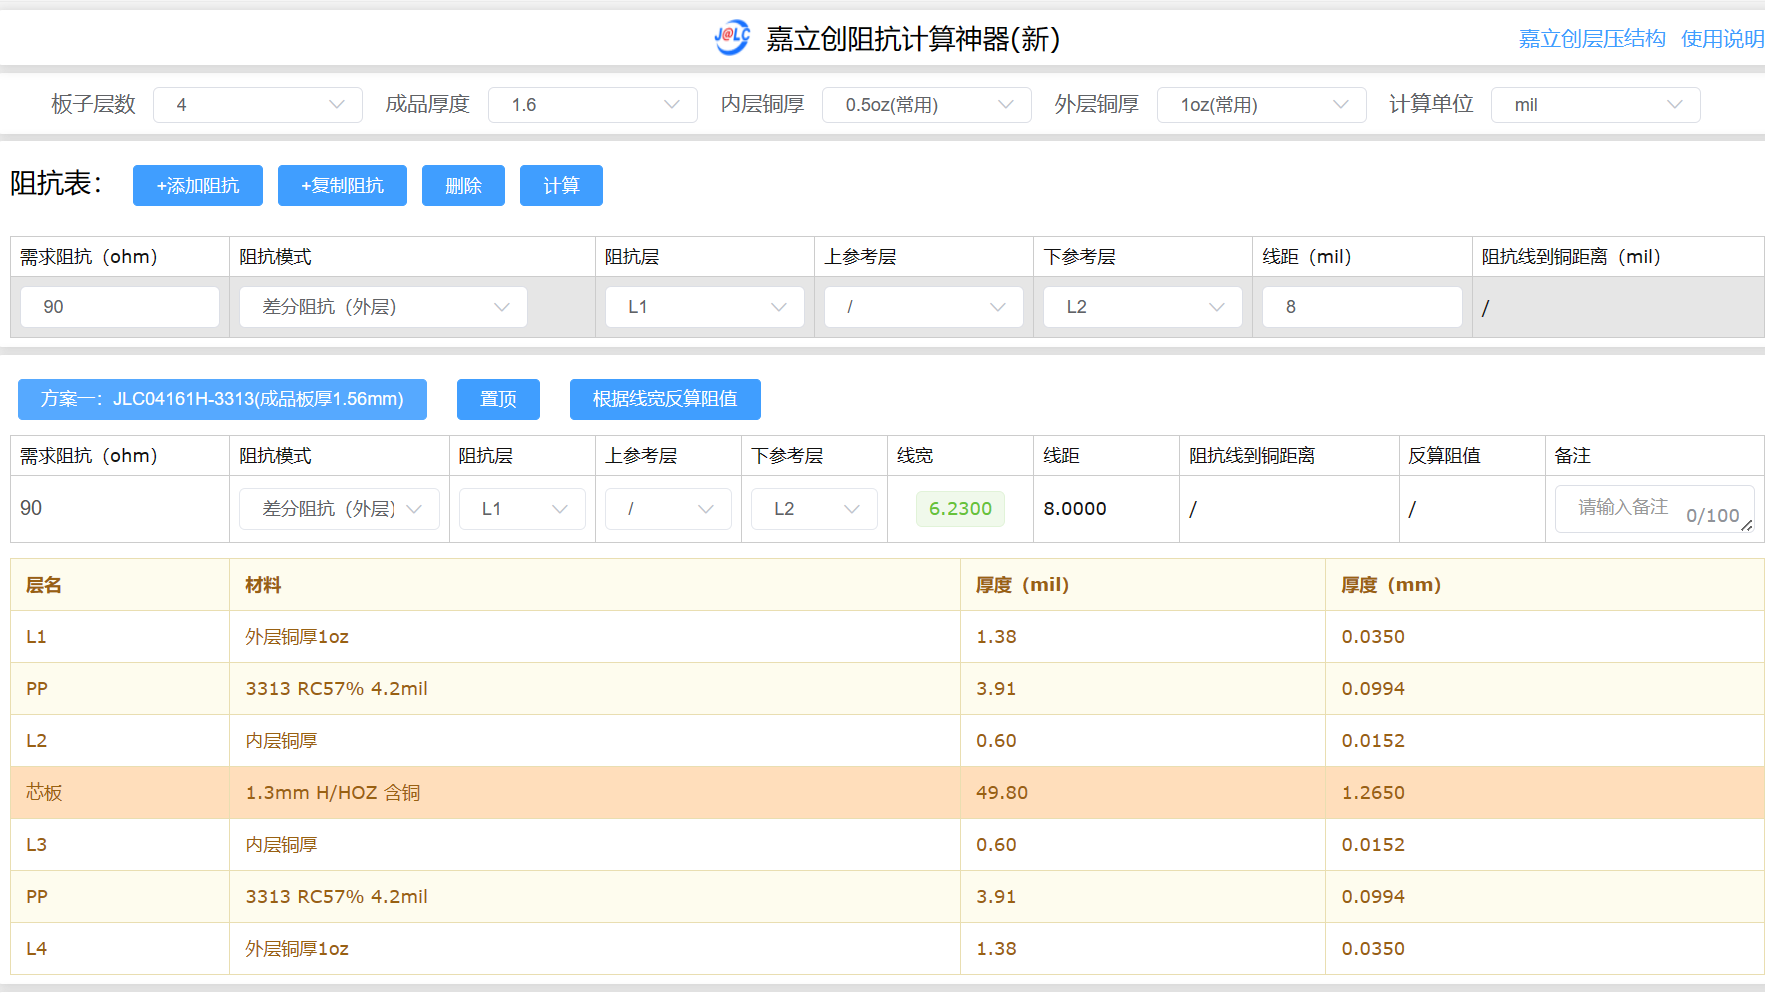
Task: Click the 嘉立创阻抗计算神器(新) title
Action: click(913, 39)
